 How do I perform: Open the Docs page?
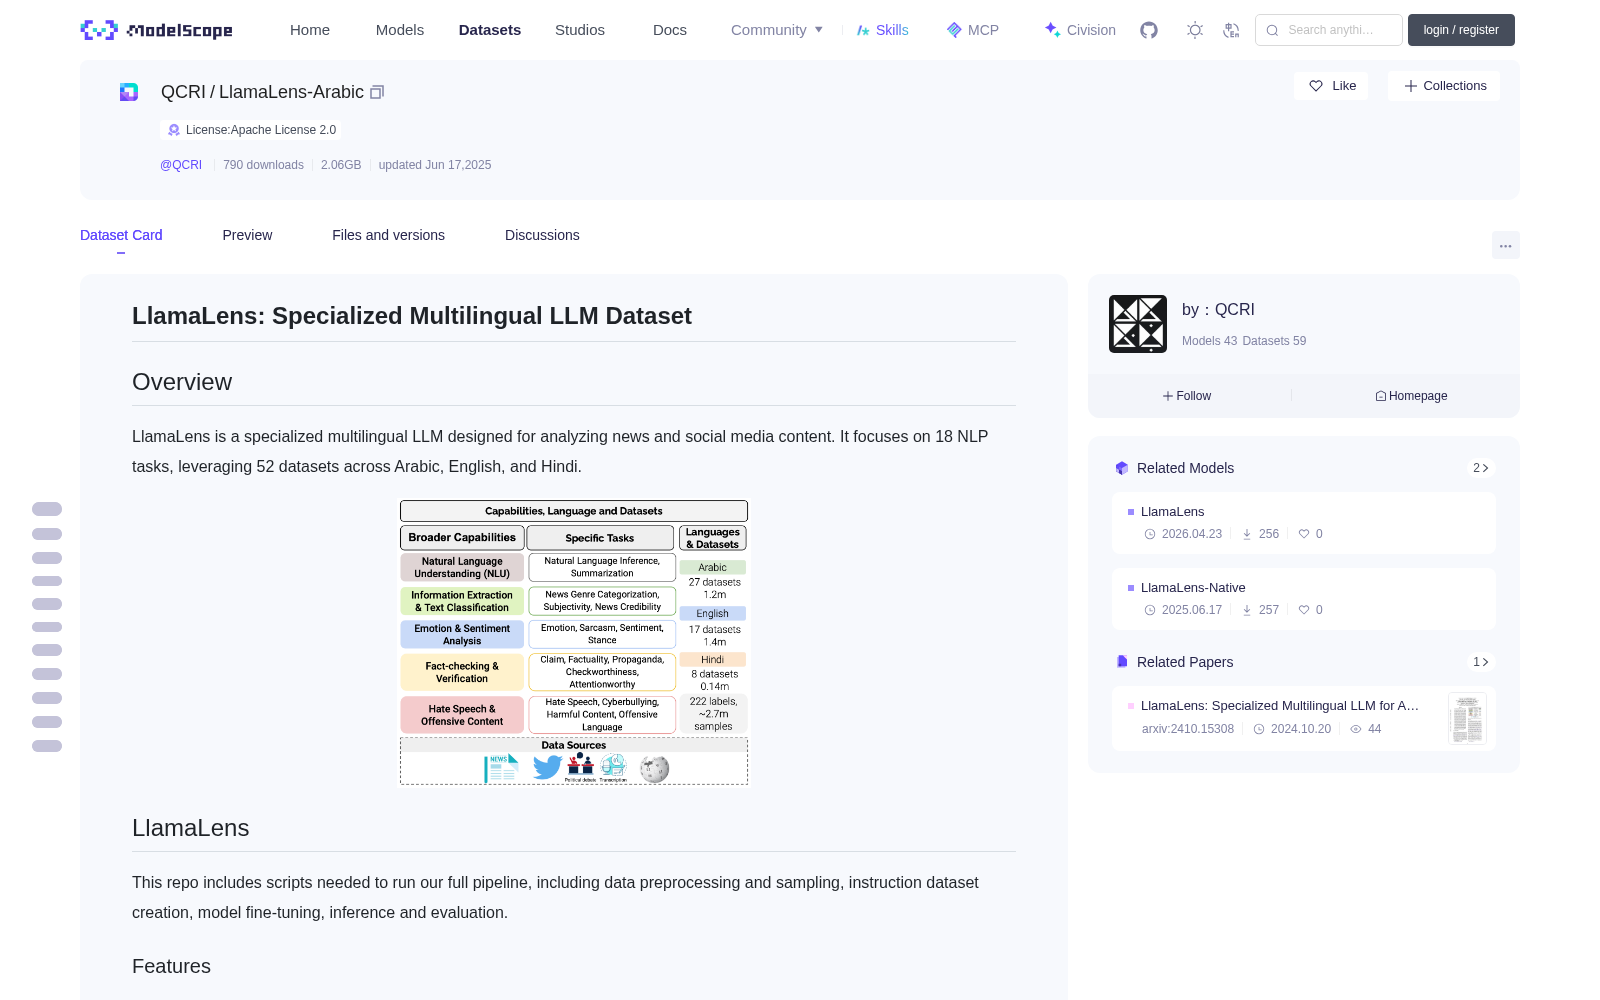click(x=670, y=30)
